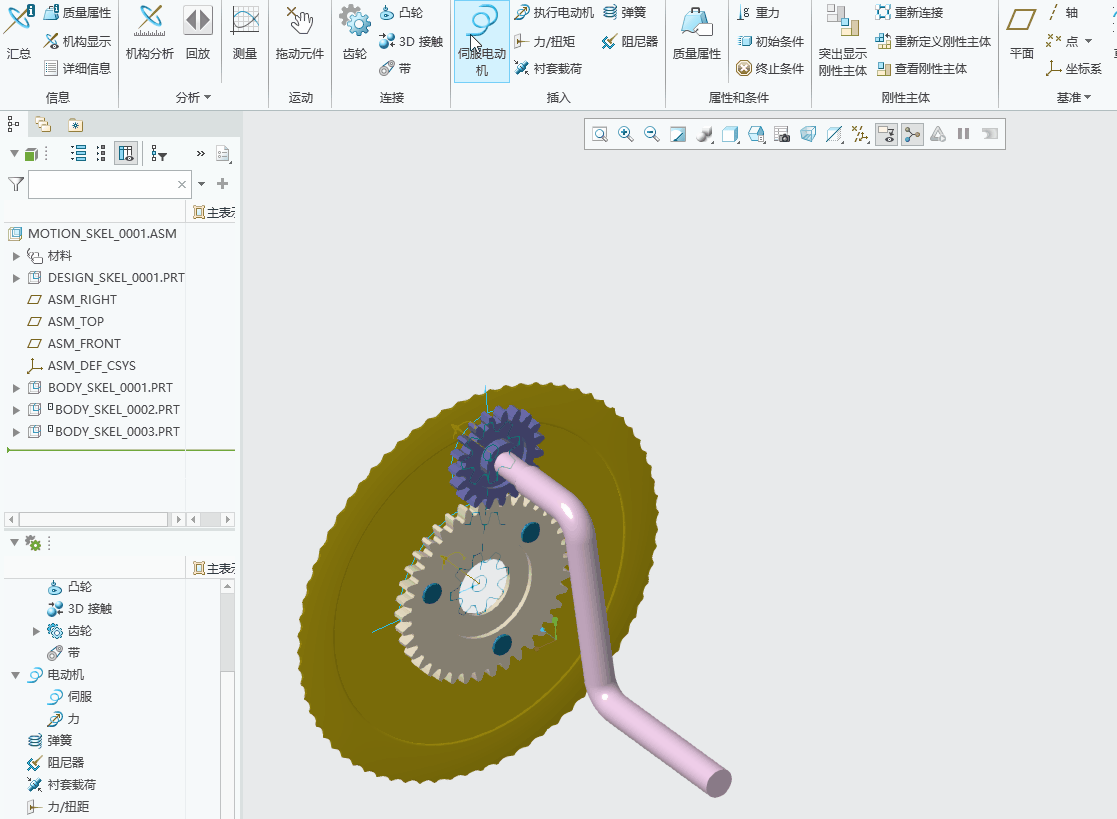Open the 齿轮 gear connection tool
Screen dimensions: 1117x819
(354, 33)
